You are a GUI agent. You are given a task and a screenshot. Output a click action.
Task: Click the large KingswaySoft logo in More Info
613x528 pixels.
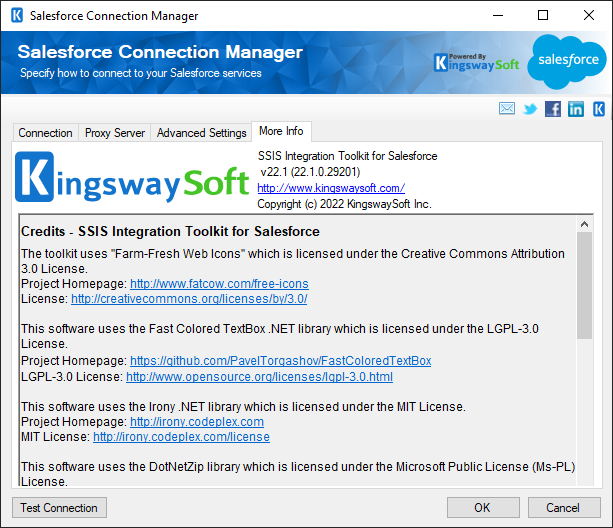[132, 178]
